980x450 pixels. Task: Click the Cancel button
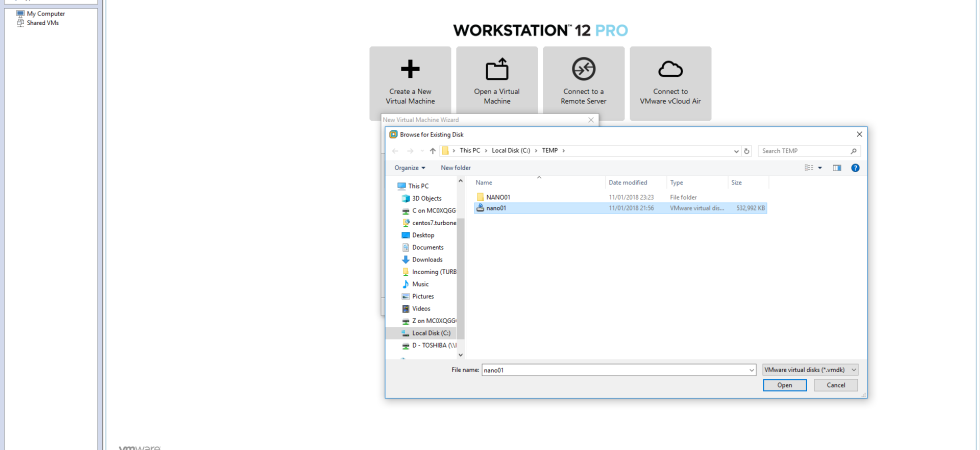click(836, 385)
